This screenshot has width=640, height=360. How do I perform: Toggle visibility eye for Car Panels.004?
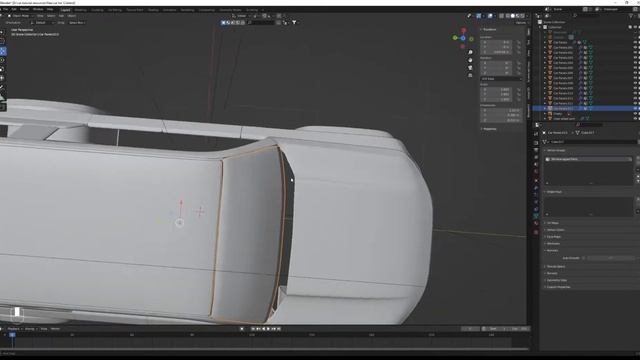pos(635,63)
